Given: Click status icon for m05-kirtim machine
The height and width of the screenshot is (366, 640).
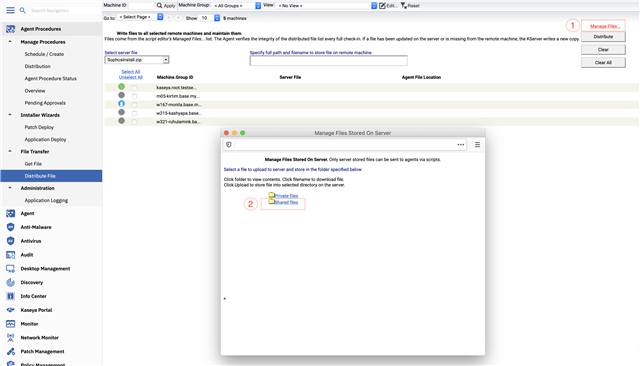Looking at the screenshot, I should 122,95.
